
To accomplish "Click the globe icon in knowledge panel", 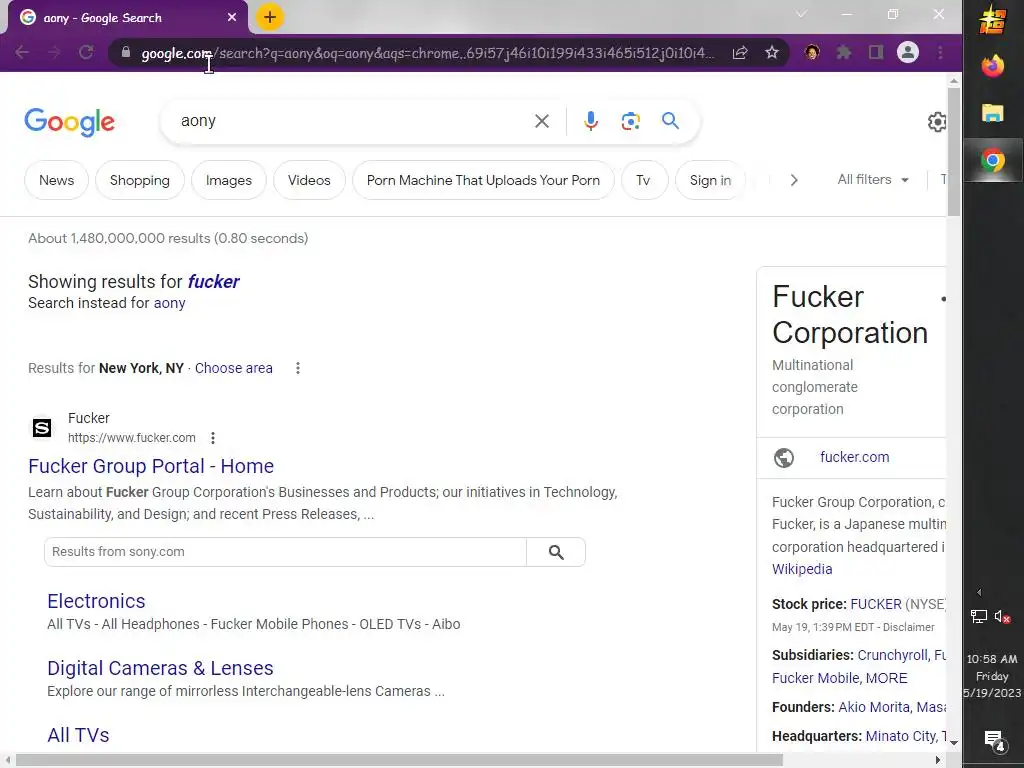I will pos(784,458).
